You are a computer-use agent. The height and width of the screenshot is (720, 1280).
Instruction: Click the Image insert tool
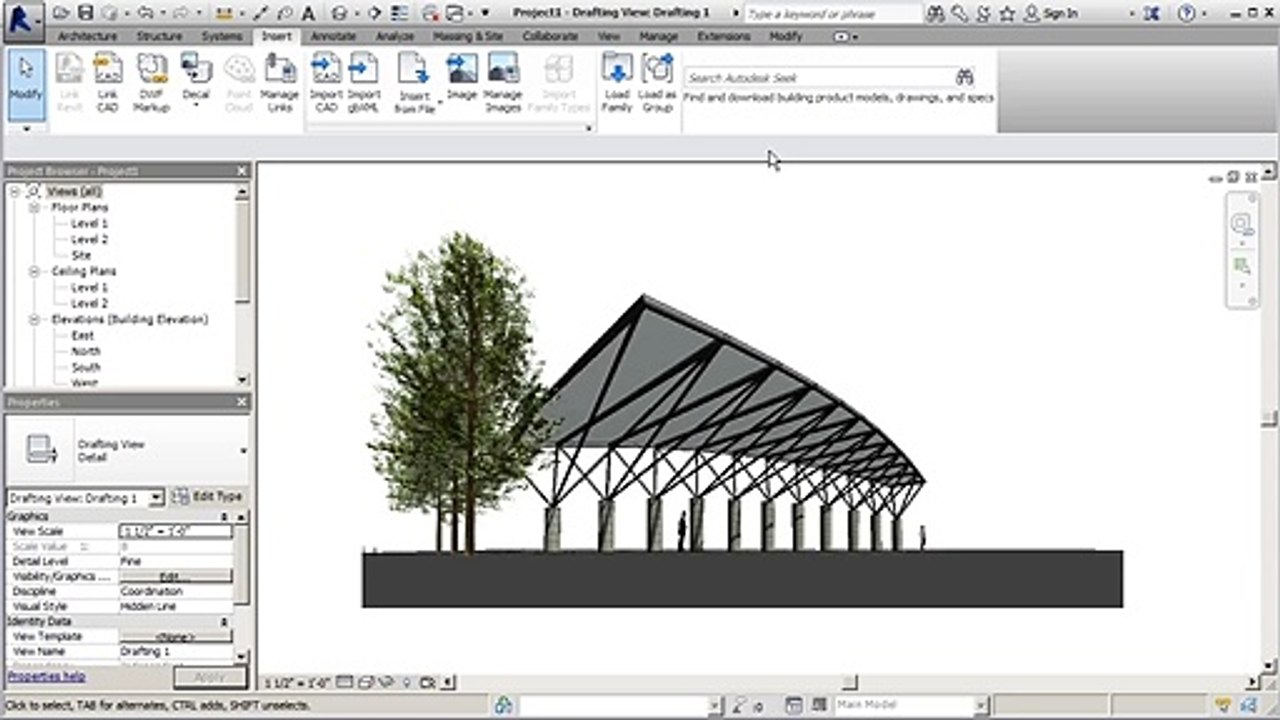[461, 77]
